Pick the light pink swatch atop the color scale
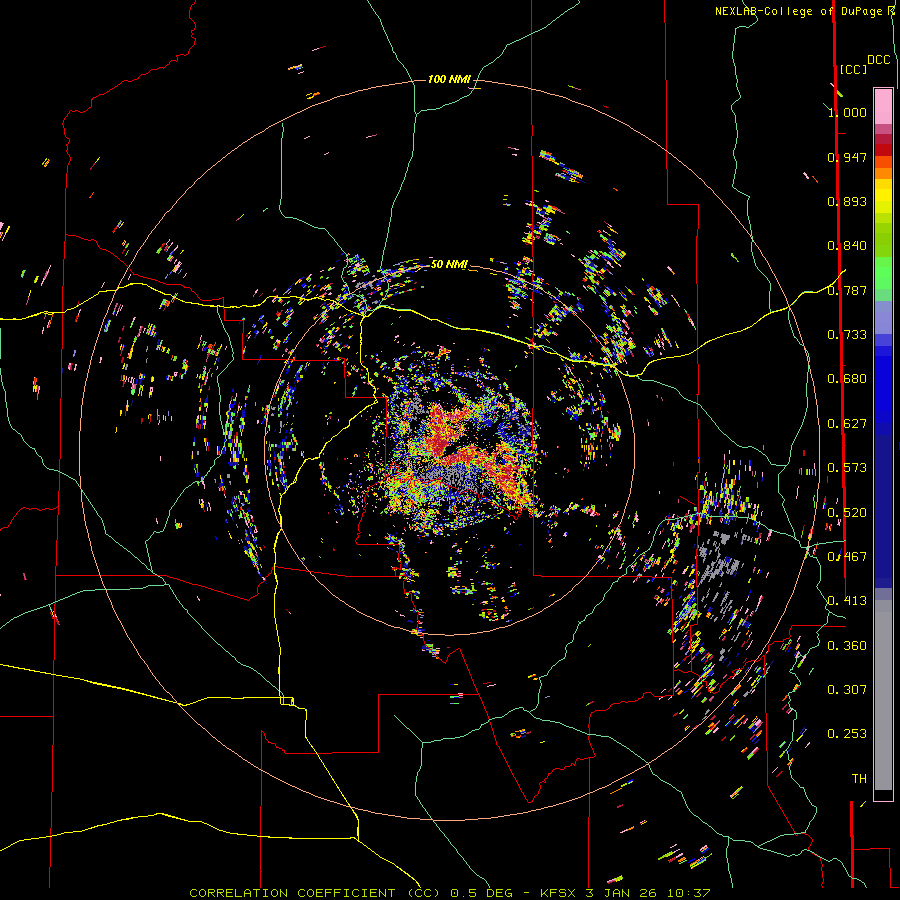 pyautogui.click(x=883, y=107)
